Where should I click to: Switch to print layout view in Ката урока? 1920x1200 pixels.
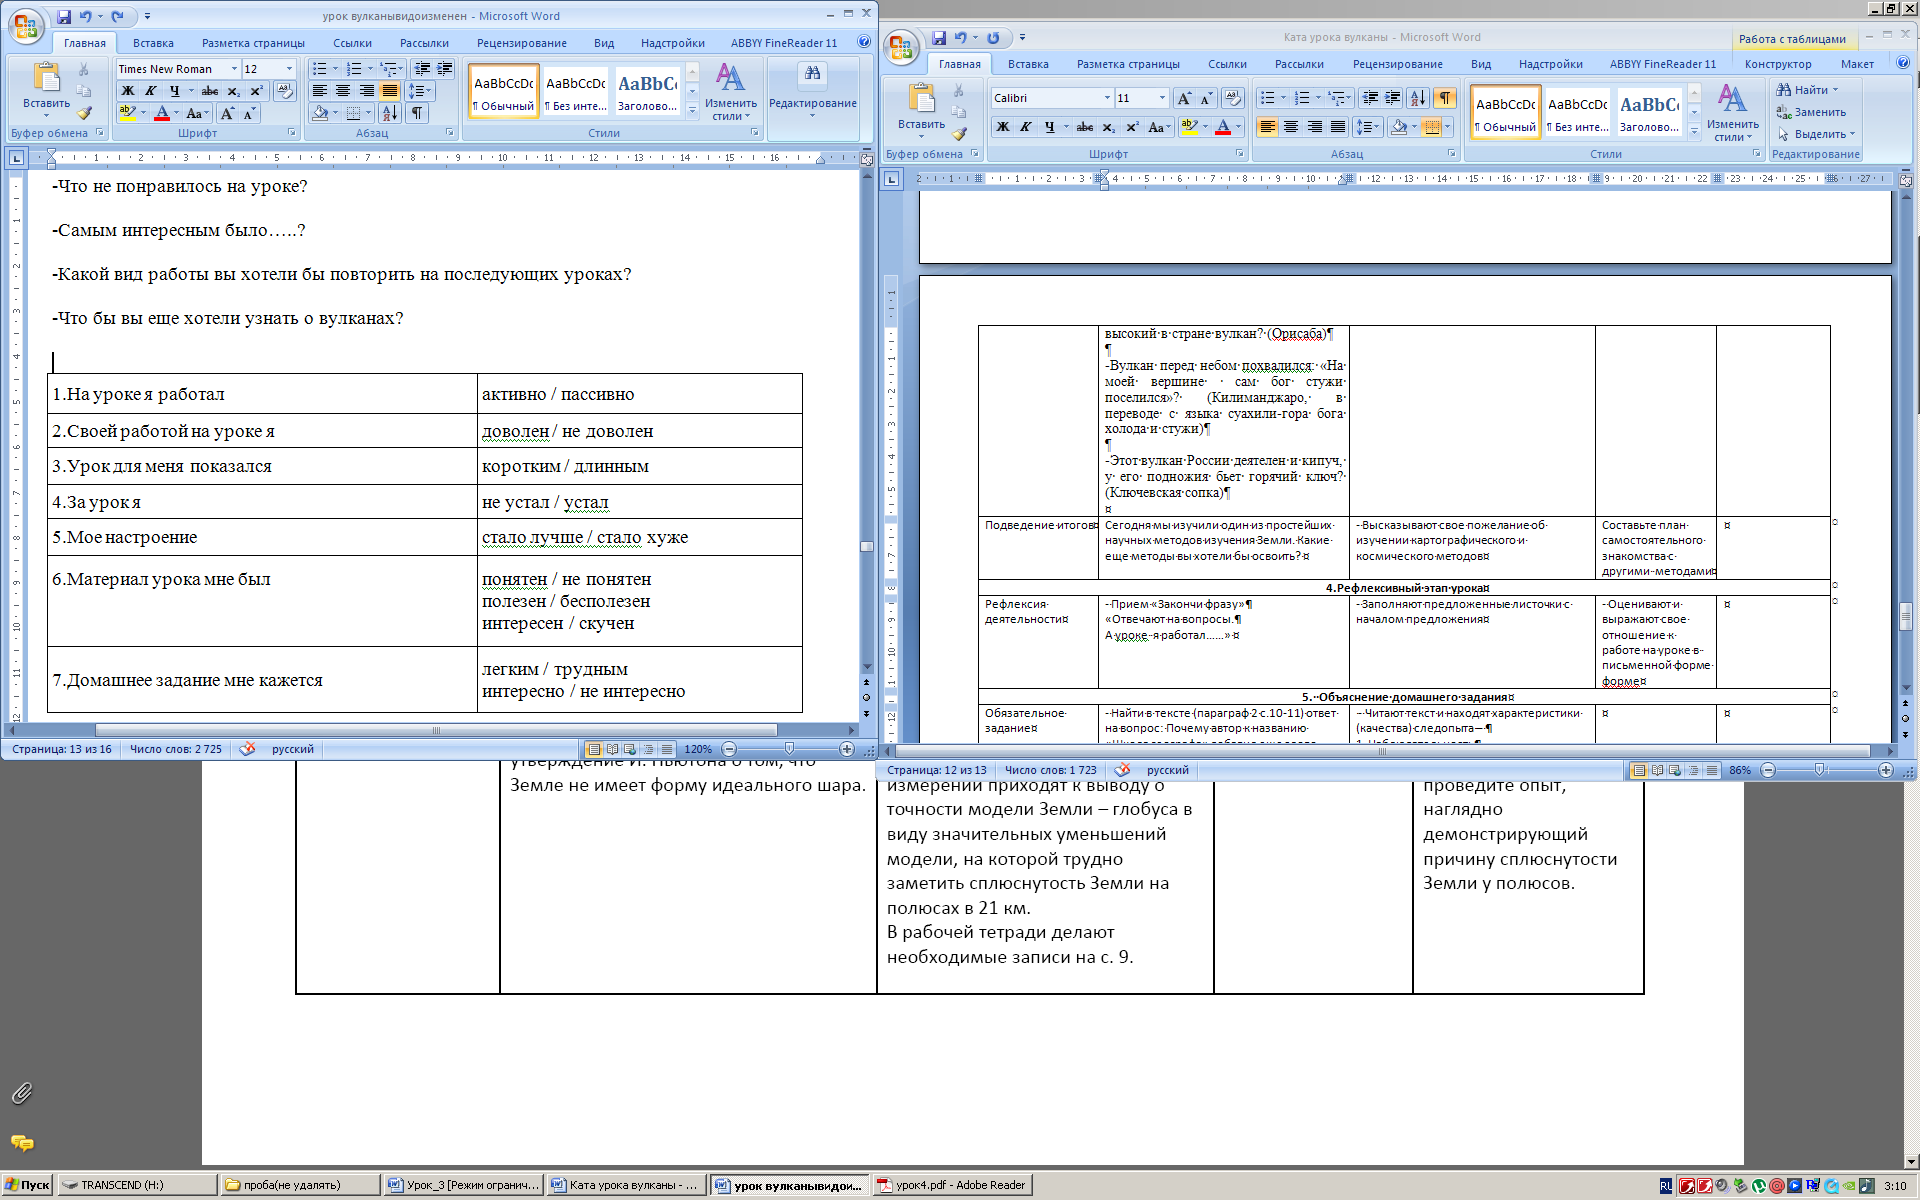(x=1638, y=770)
